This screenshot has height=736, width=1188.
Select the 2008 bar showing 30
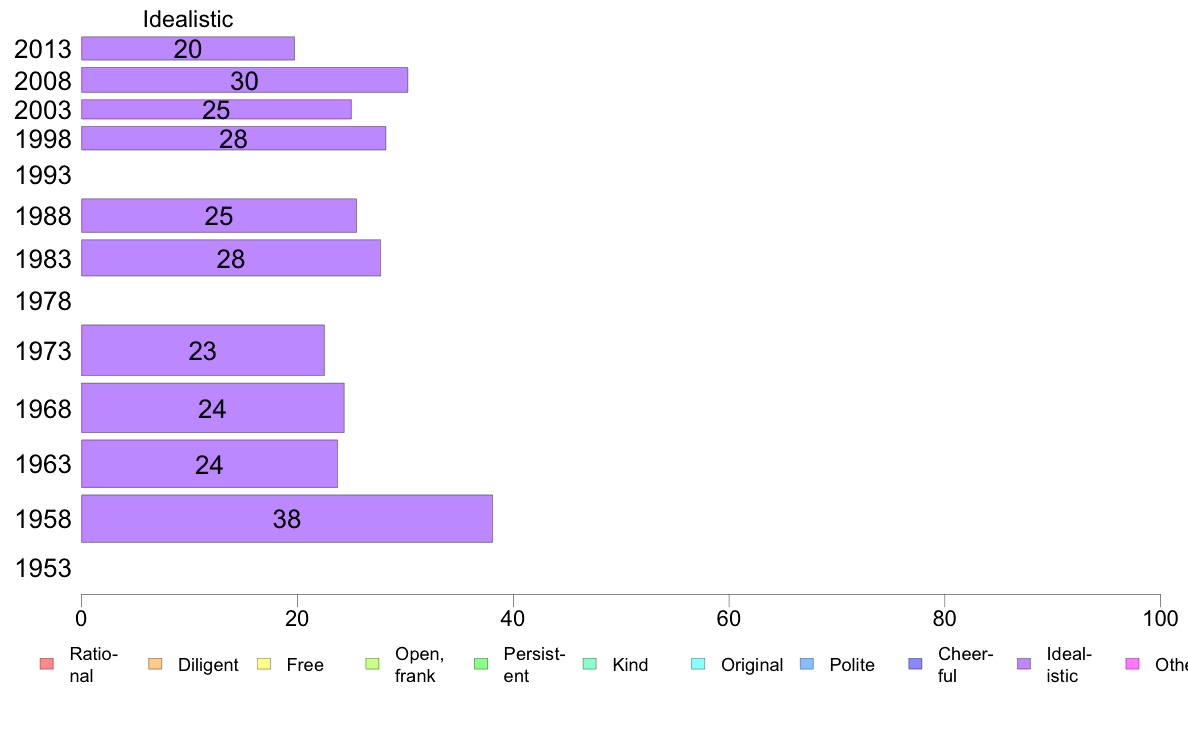point(244,80)
